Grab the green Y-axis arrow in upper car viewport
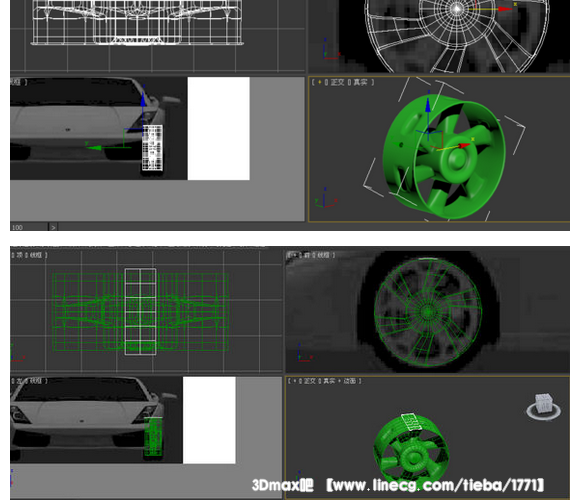This screenshot has width=573, height=502. 96,148
